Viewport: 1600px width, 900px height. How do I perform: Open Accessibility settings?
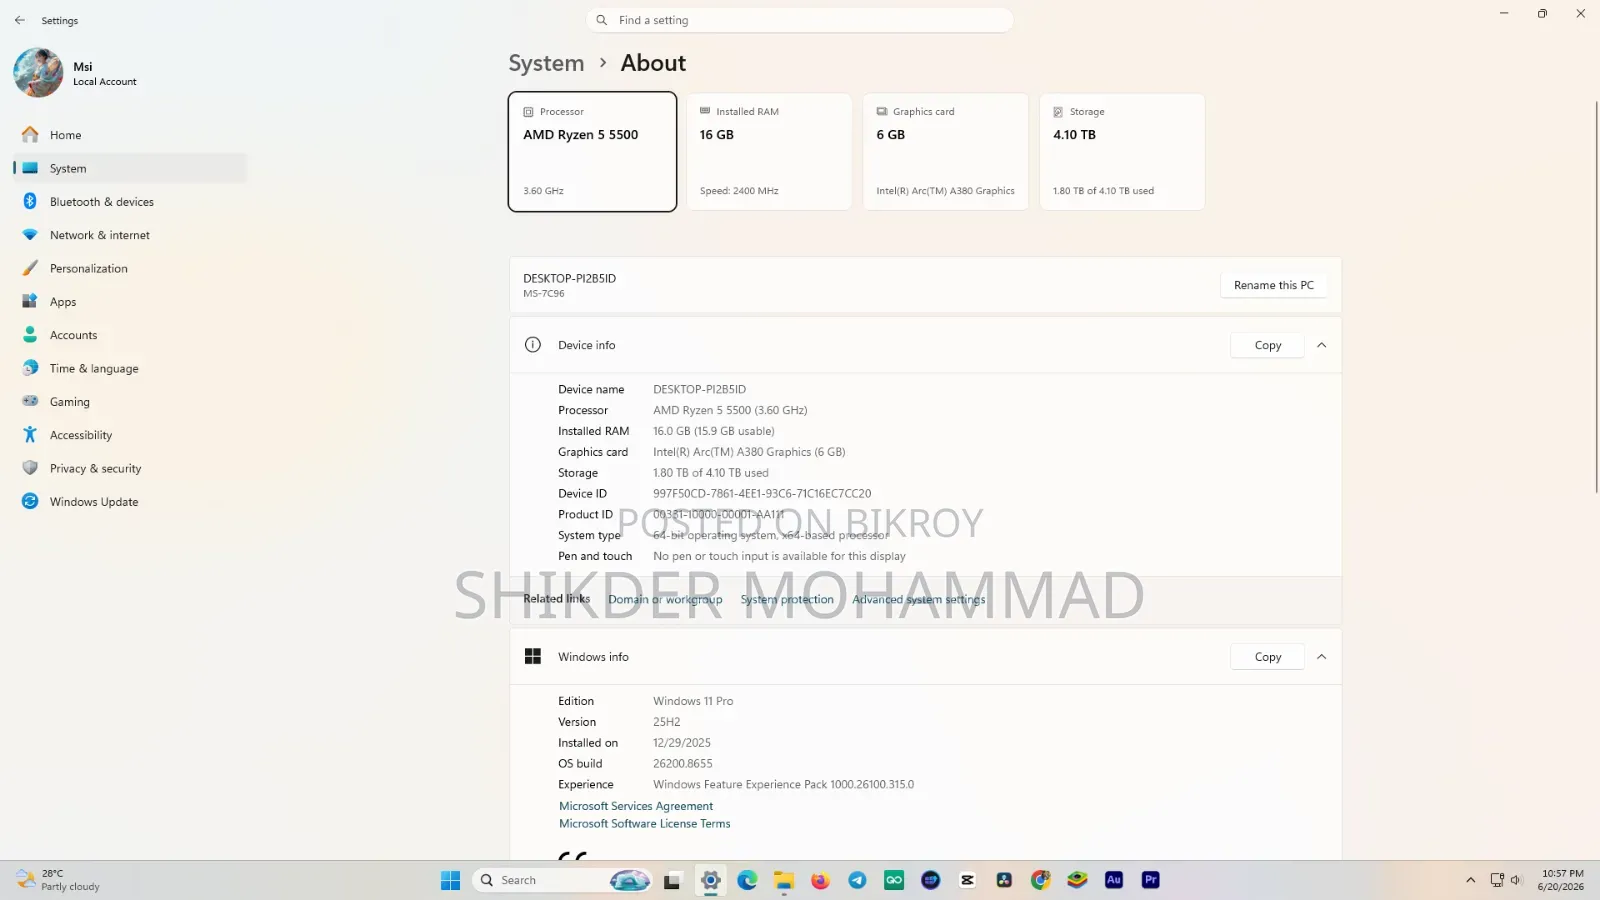tap(130, 435)
